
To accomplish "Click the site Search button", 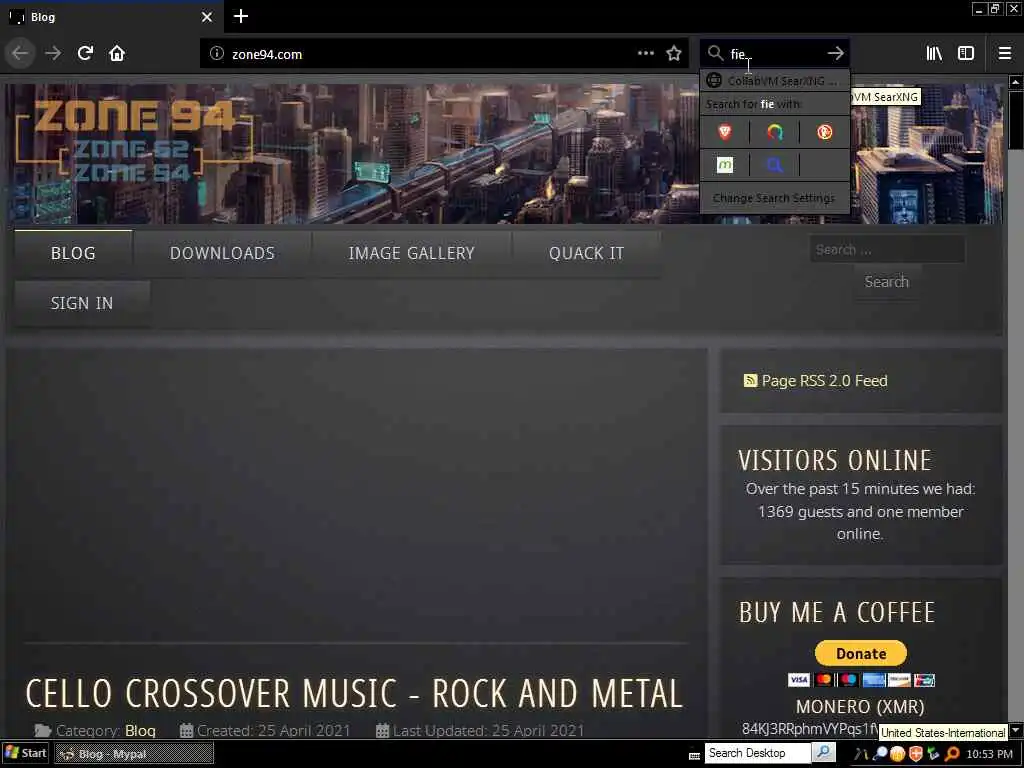I will coord(887,282).
